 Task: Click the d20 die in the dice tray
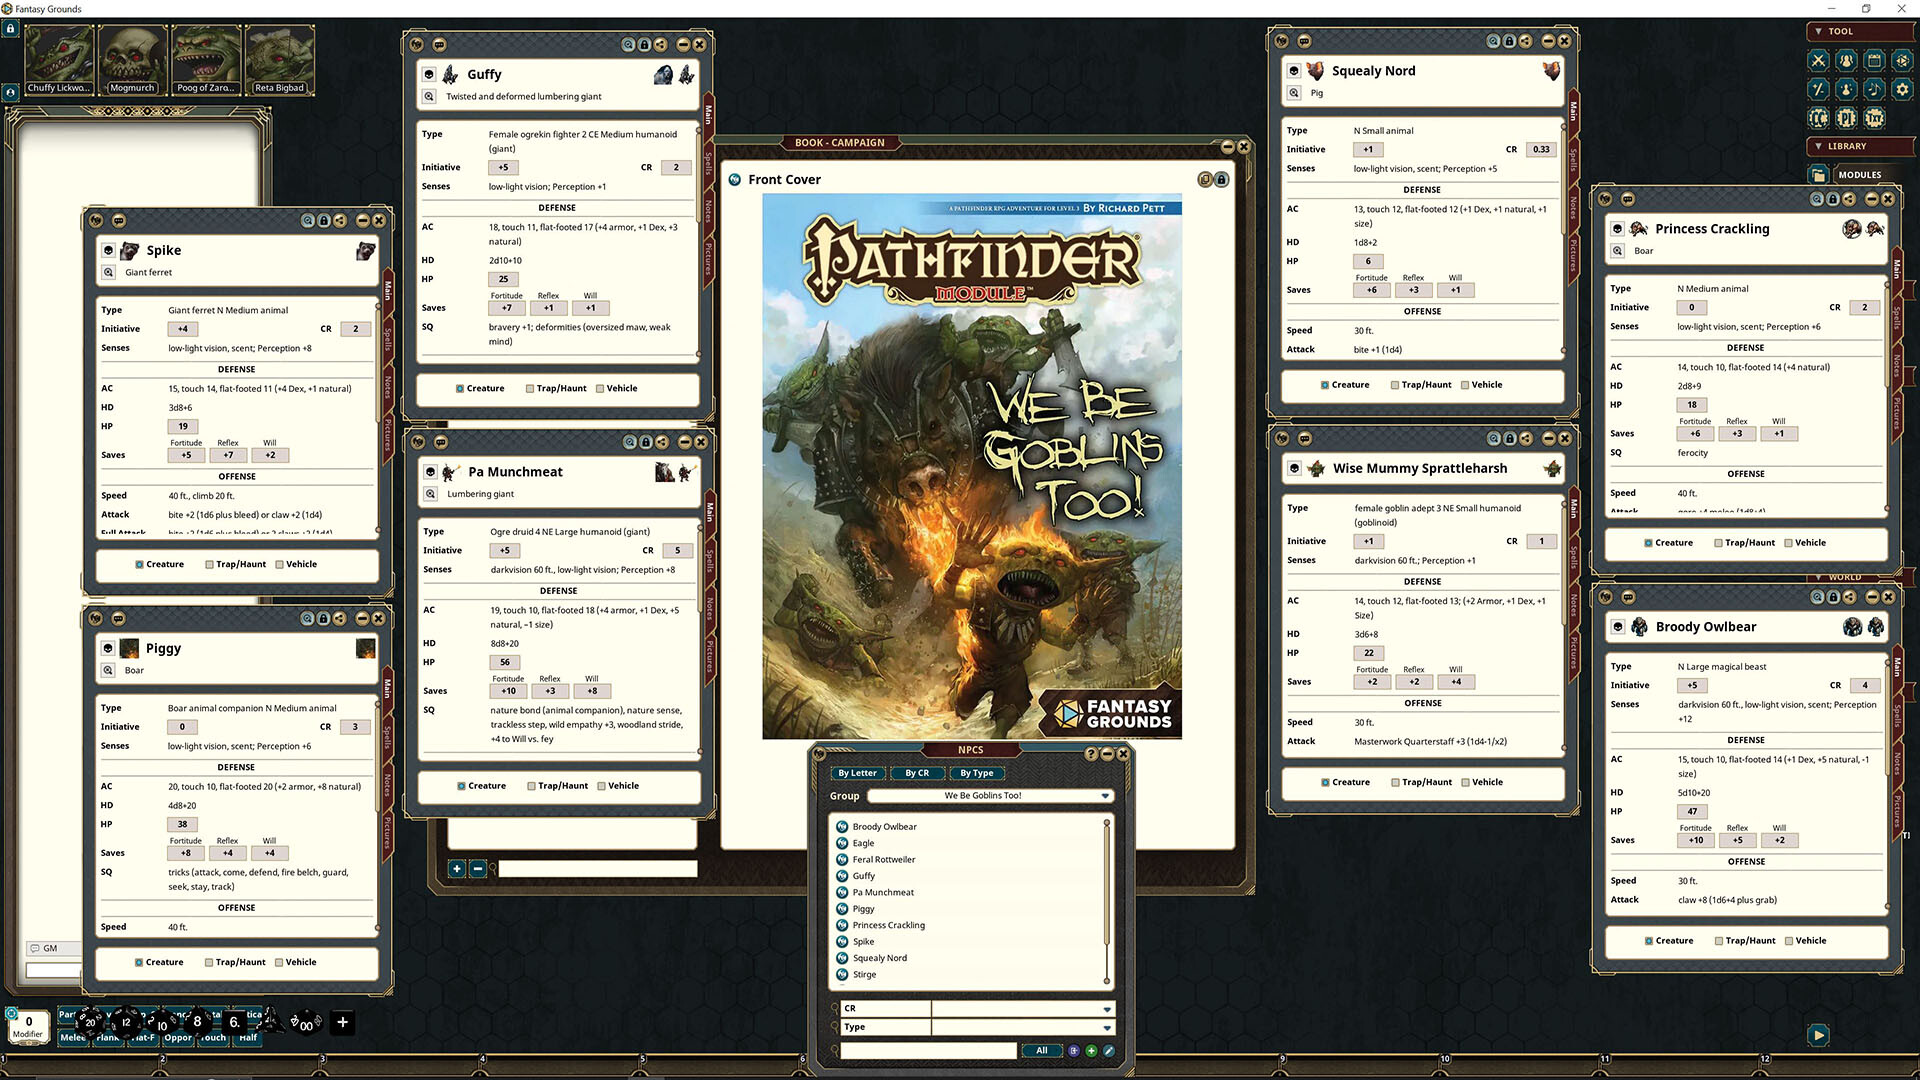[90, 1023]
